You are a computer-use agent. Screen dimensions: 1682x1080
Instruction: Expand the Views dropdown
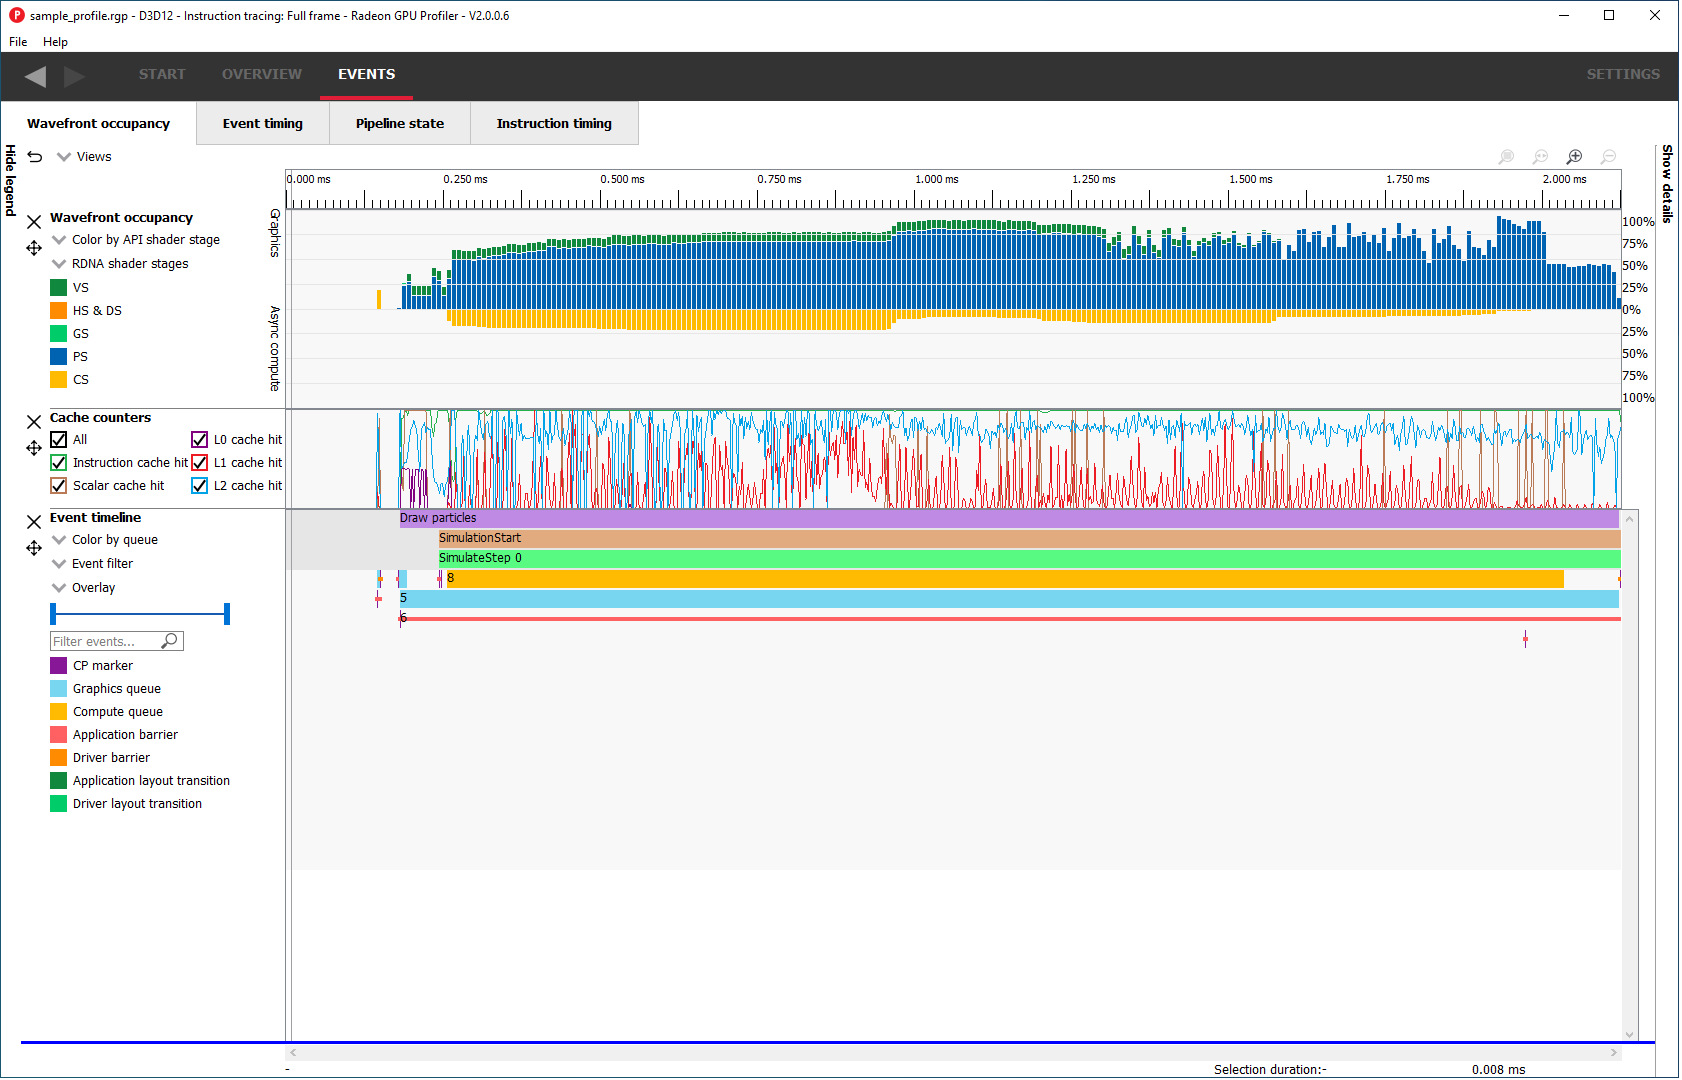coord(64,157)
